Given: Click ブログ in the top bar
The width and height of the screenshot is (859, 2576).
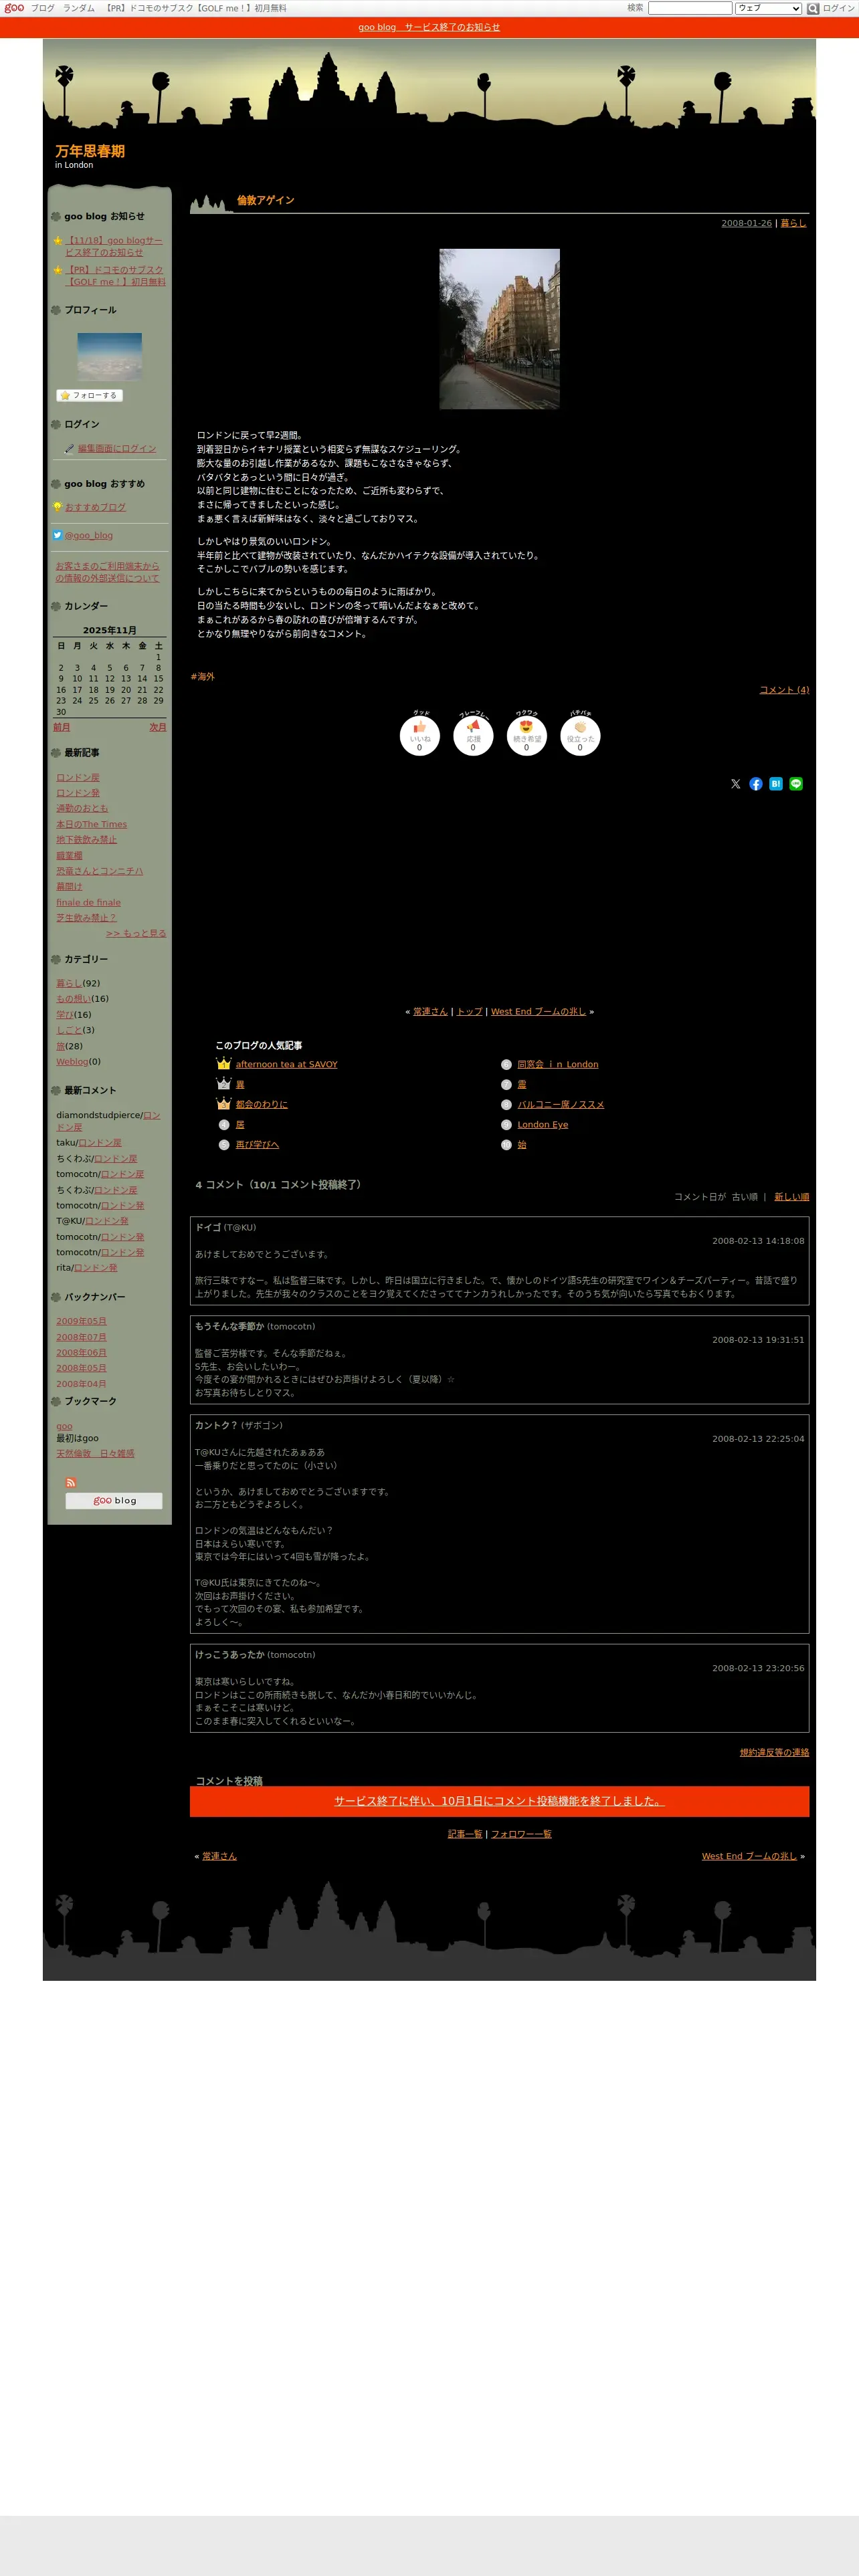Looking at the screenshot, I should click(x=43, y=8).
